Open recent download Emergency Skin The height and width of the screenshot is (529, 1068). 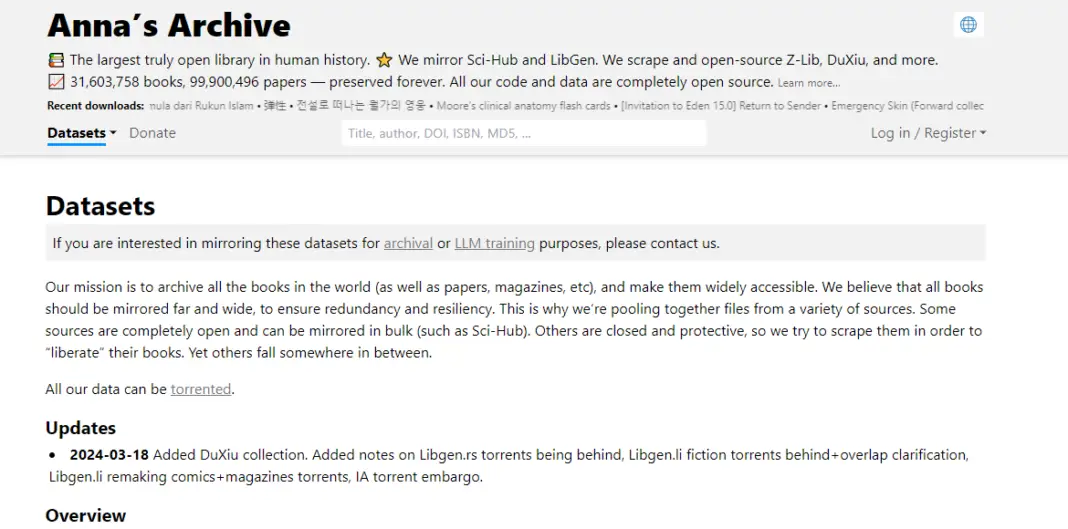(x=906, y=106)
